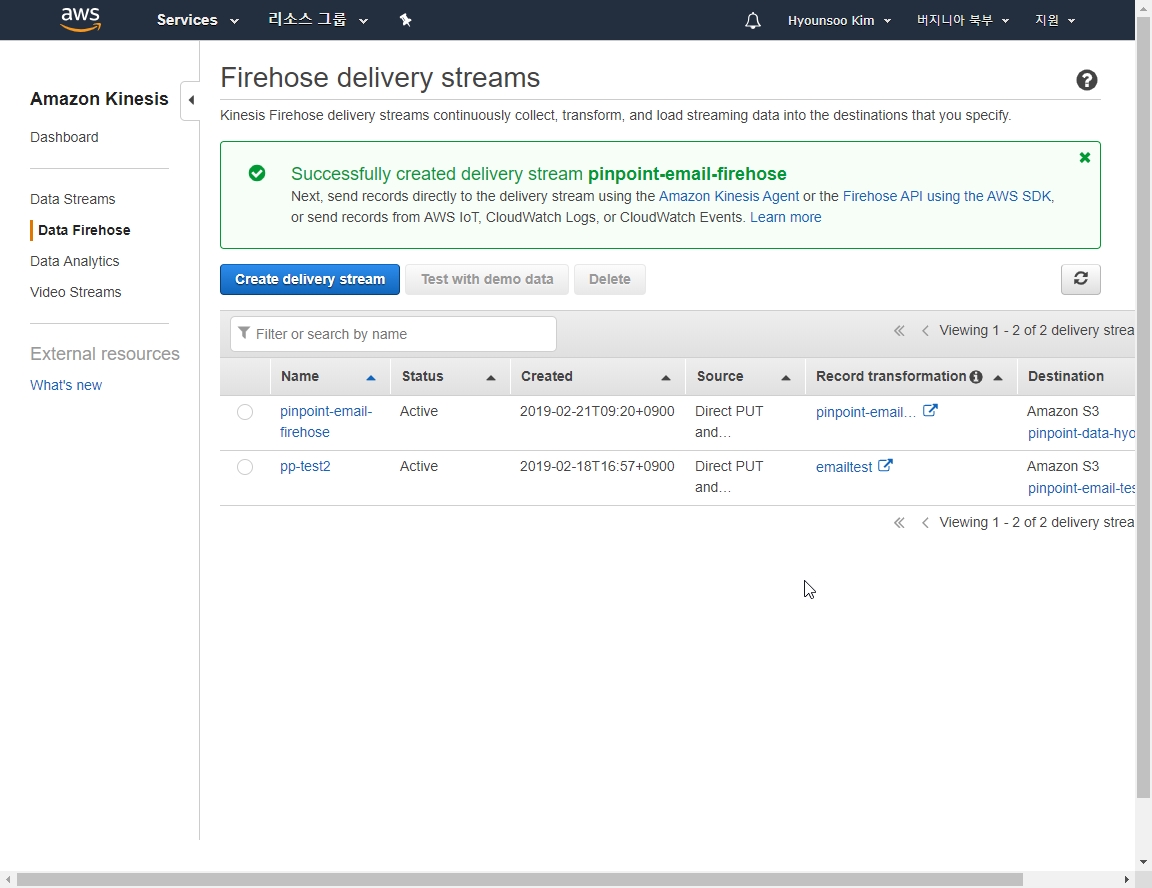Screen dimensions: 1152x888
Task: Open the notifications bell icon
Action: 752,21
